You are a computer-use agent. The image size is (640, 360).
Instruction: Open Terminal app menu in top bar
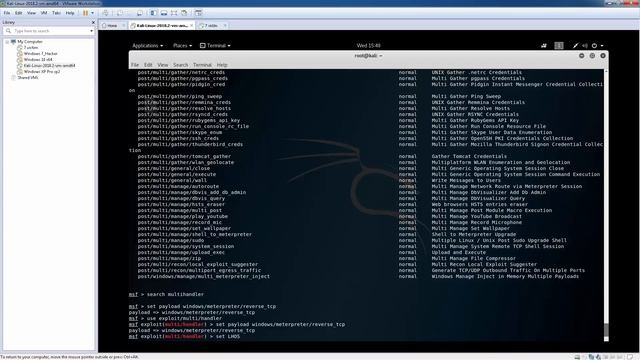(215, 46)
